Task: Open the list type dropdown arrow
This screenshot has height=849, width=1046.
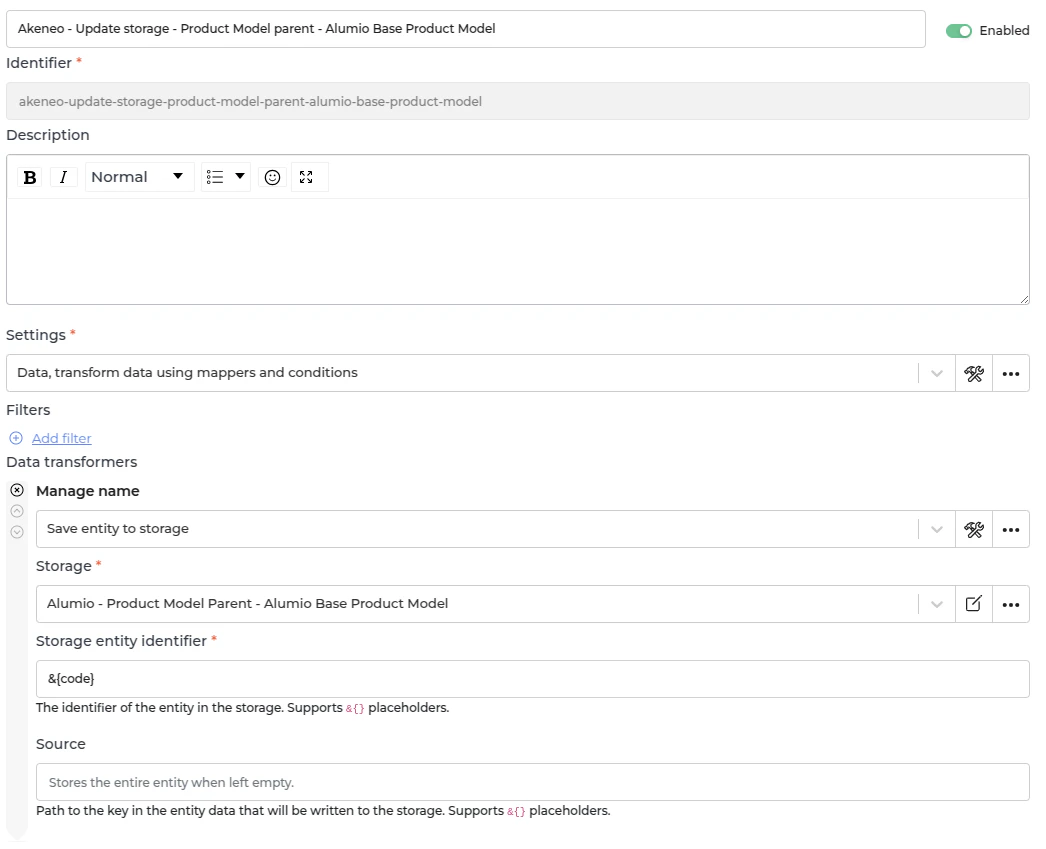Action: click(x=240, y=177)
